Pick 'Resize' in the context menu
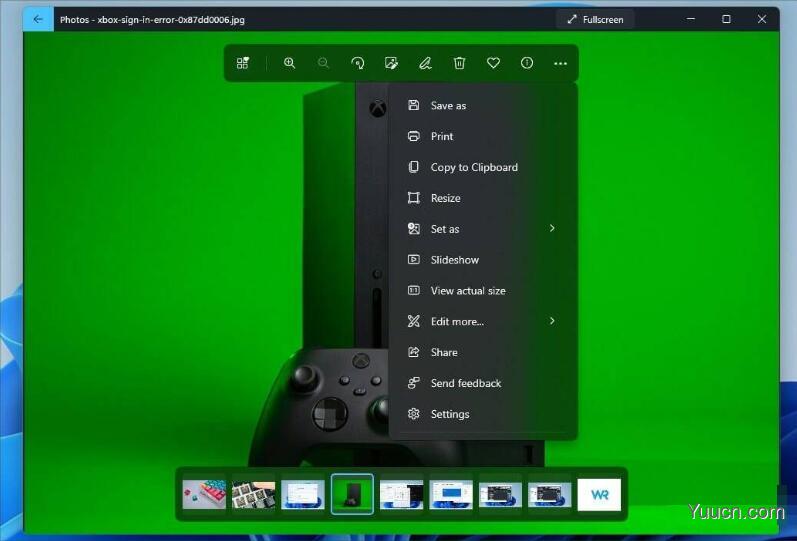The width and height of the screenshot is (797, 541). click(445, 198)
